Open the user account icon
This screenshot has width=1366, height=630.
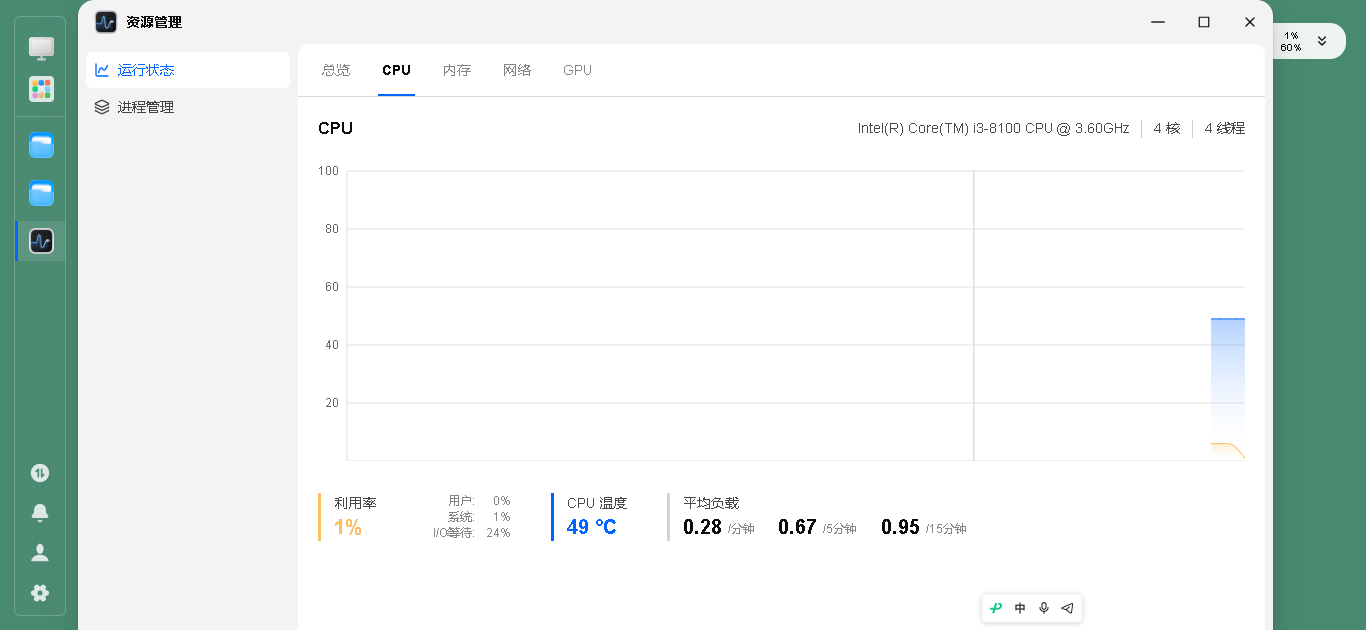(x=40, y=552)
